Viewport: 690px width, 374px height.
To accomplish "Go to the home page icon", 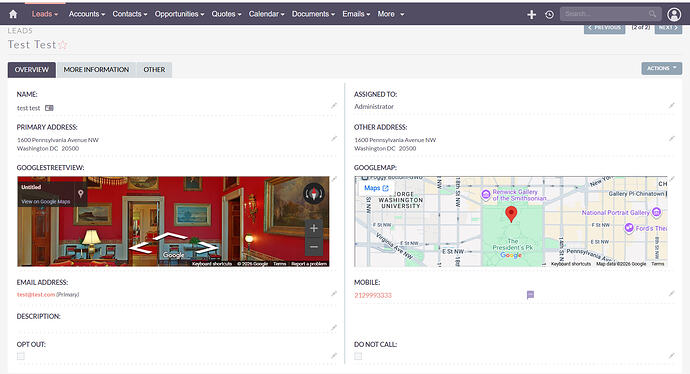I will (13, 14).
